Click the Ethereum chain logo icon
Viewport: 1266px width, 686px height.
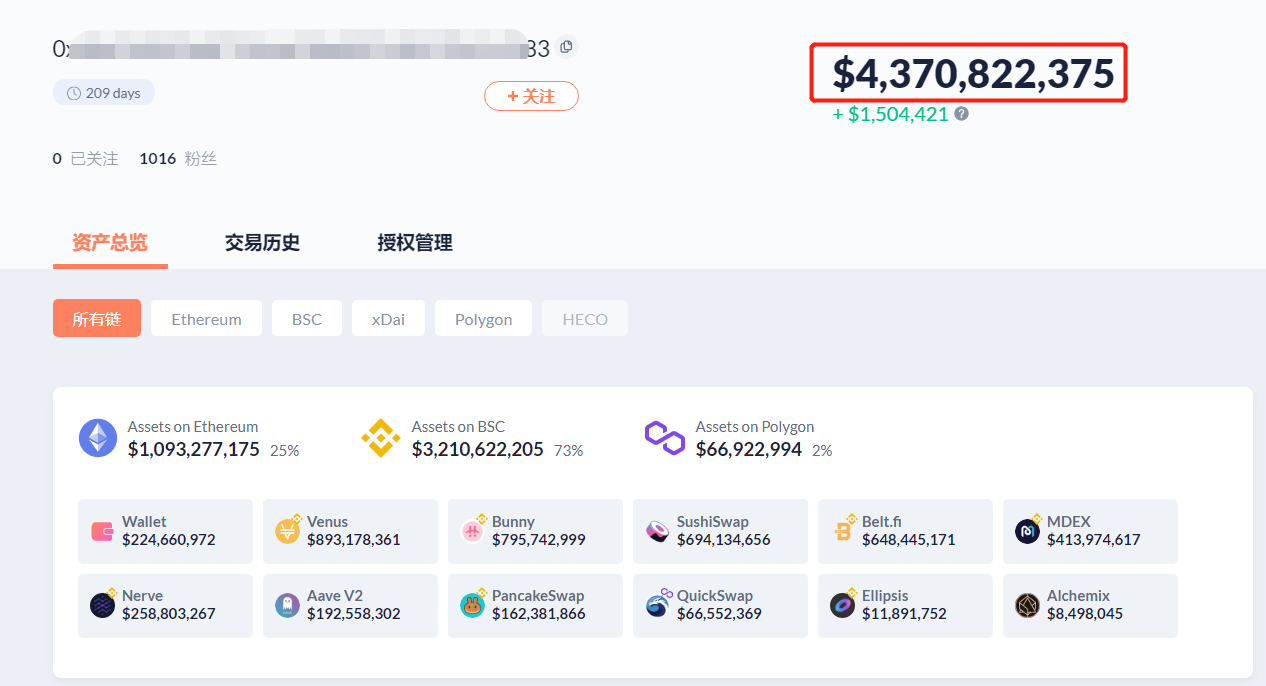97,437
